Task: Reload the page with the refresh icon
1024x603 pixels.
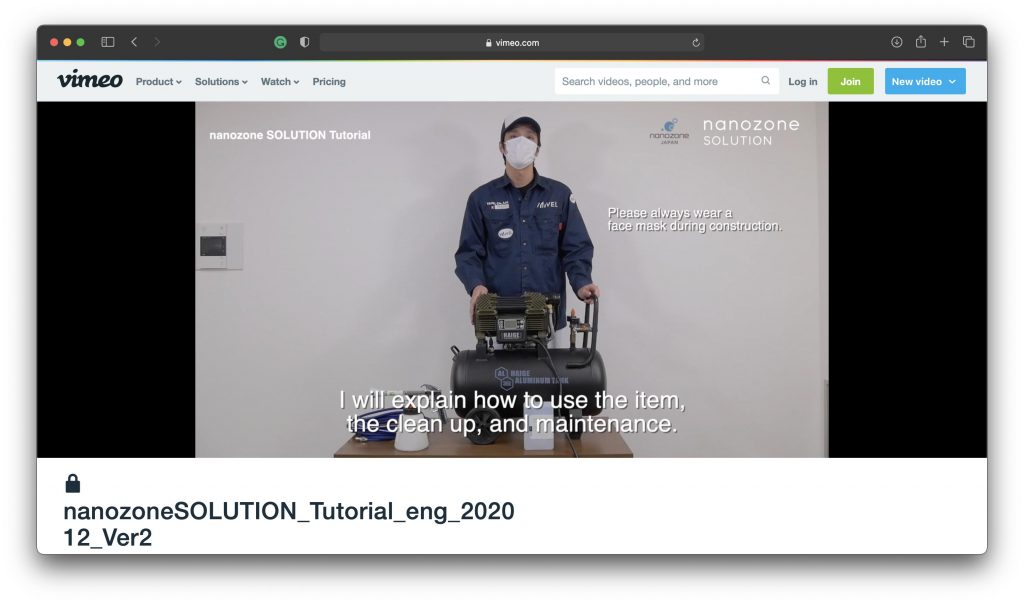Action: (x=696, y=42)
